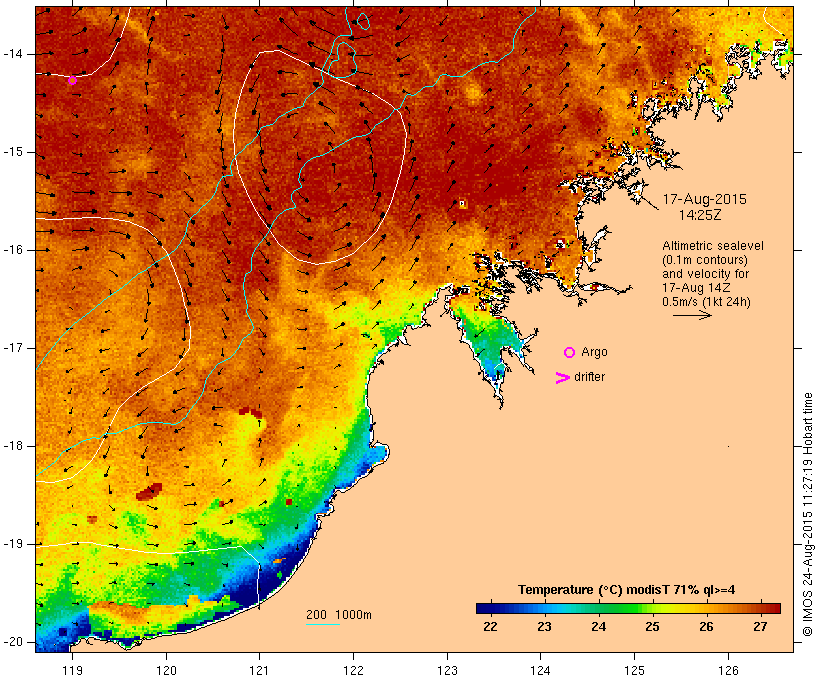The height and width of the screenshot is (680, 820).
Task: Click the 'Altimetric sealevel' caption text
Action: pyautogui.click(x=713, y=246)
